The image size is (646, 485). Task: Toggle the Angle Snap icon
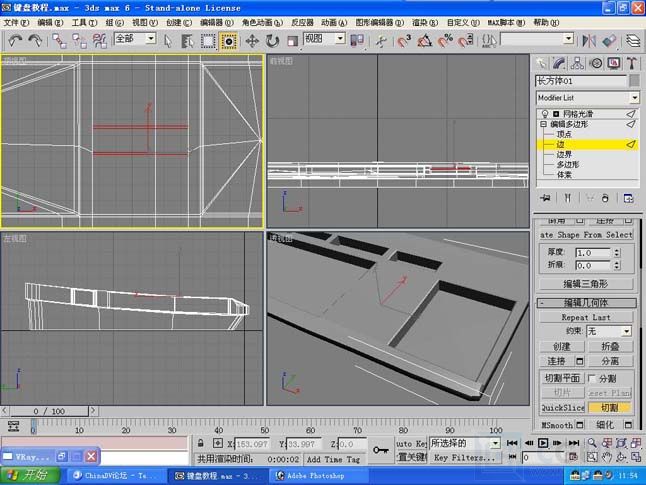pyautogui.click(x=425, y=40)
